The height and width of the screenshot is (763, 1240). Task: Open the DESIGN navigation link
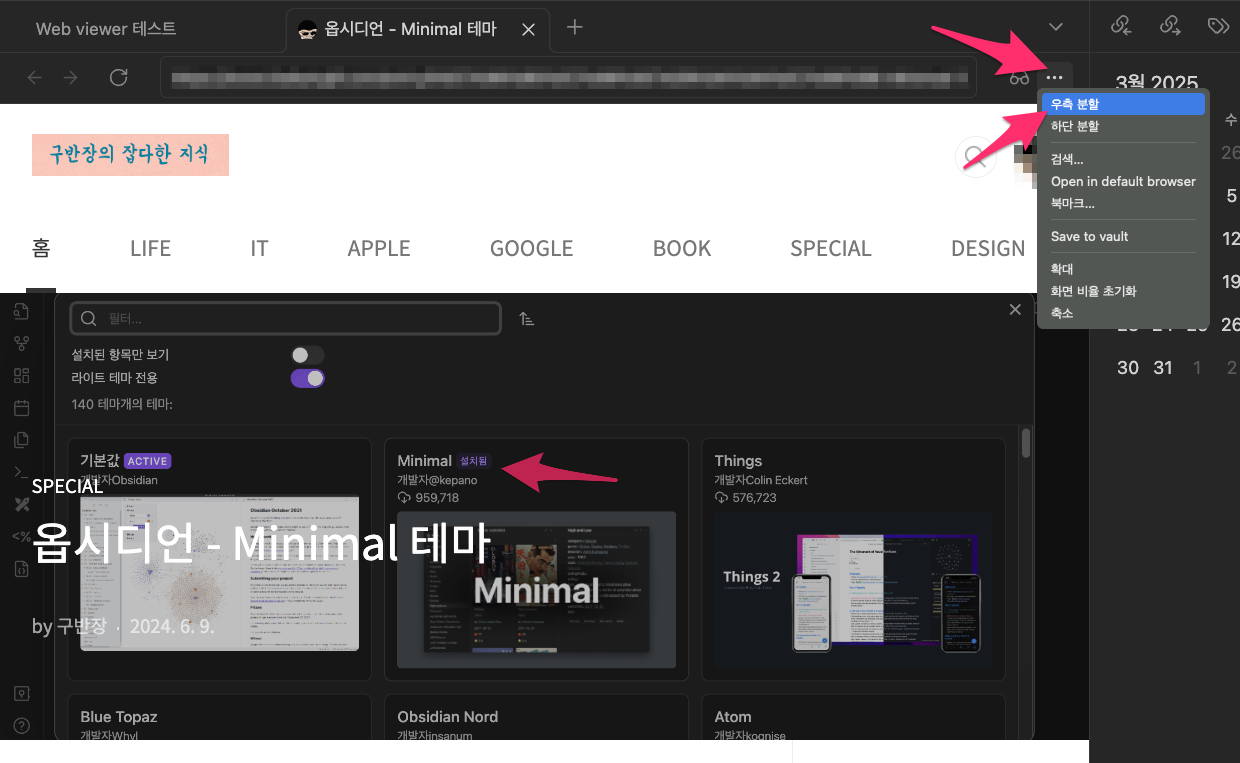[x=988, y=248]
